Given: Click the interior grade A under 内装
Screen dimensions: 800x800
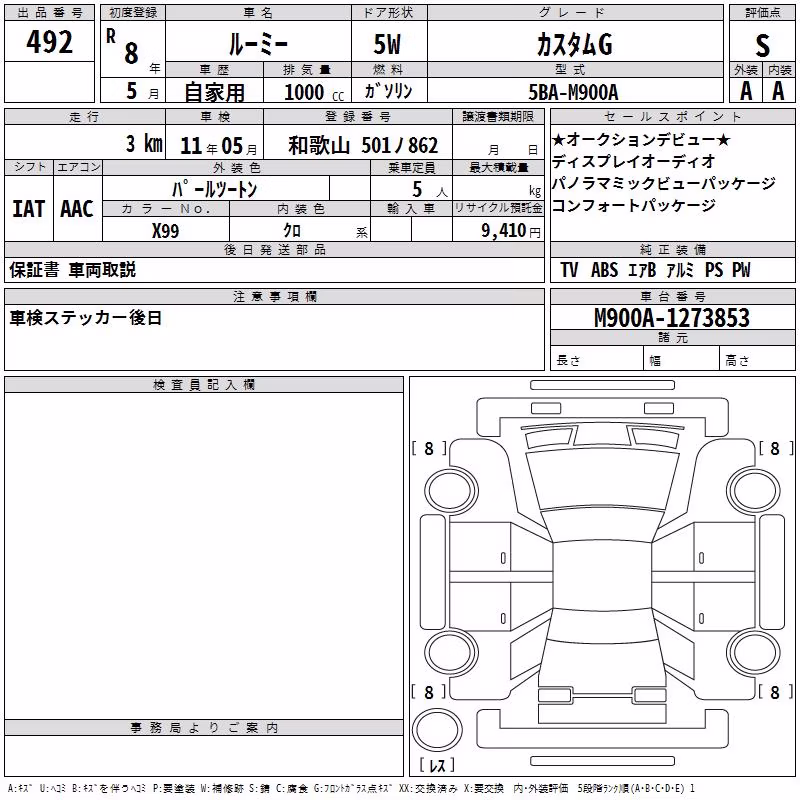Looking at the screenshot, I should click(x=778, y=91).
